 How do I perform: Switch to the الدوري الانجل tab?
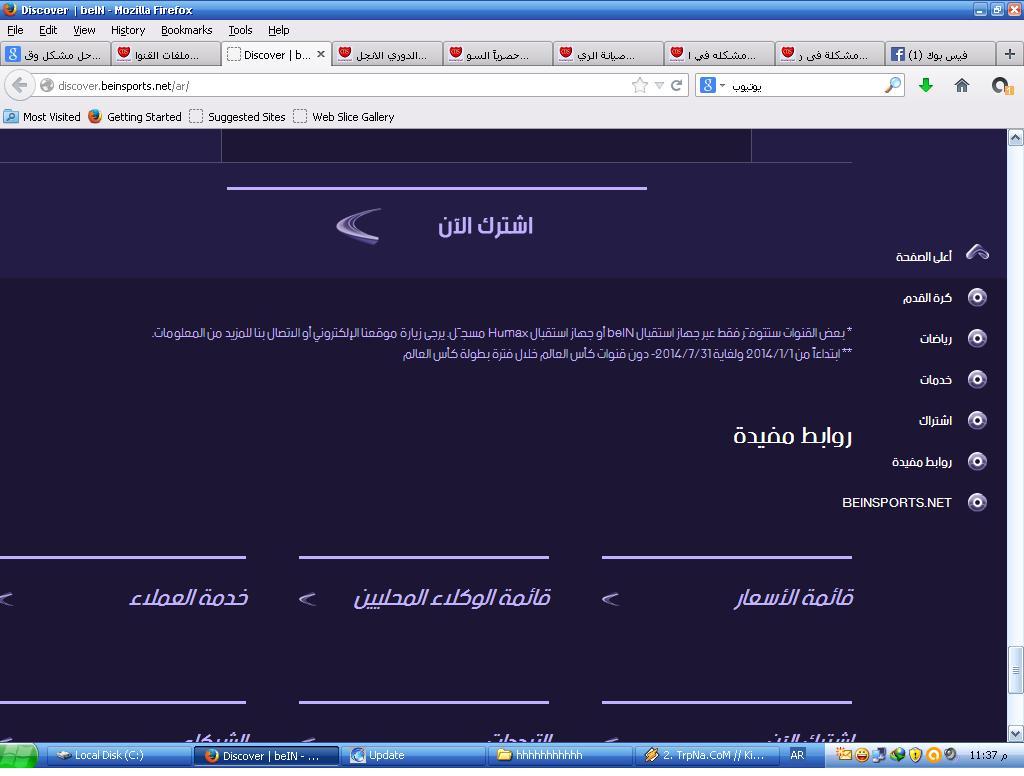387,54
